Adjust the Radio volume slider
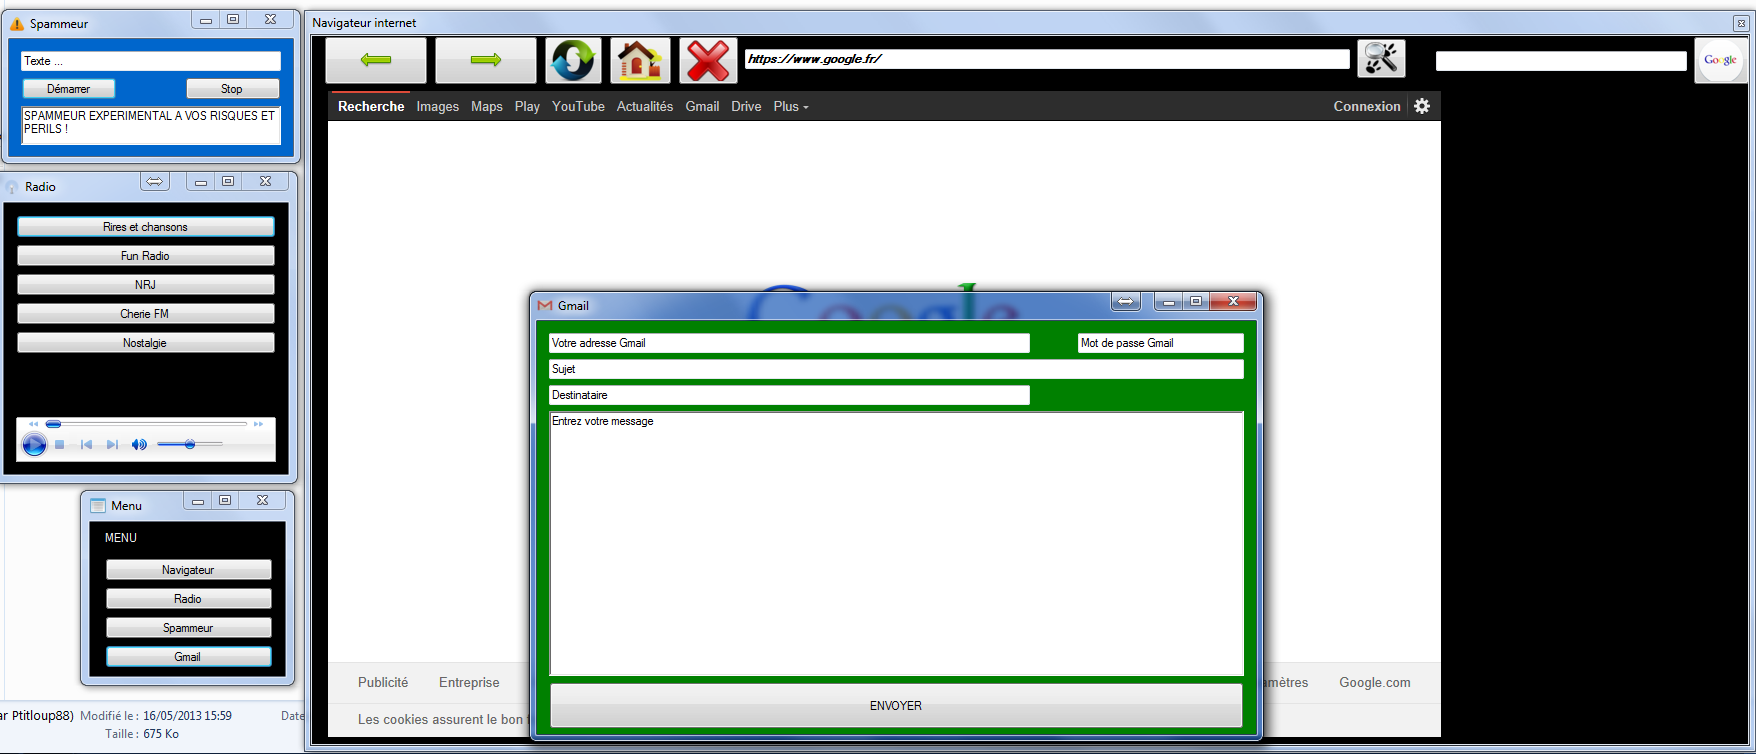This screenshot has width=1756, height=754. (x=190, y=444)
